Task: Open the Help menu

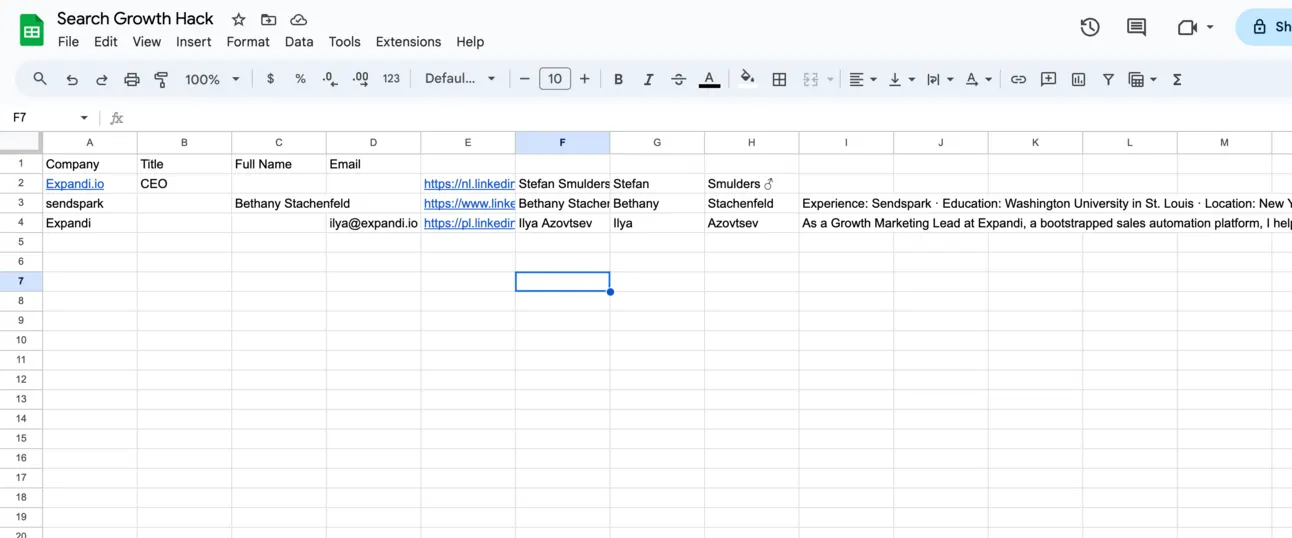Action: (470, 42)
